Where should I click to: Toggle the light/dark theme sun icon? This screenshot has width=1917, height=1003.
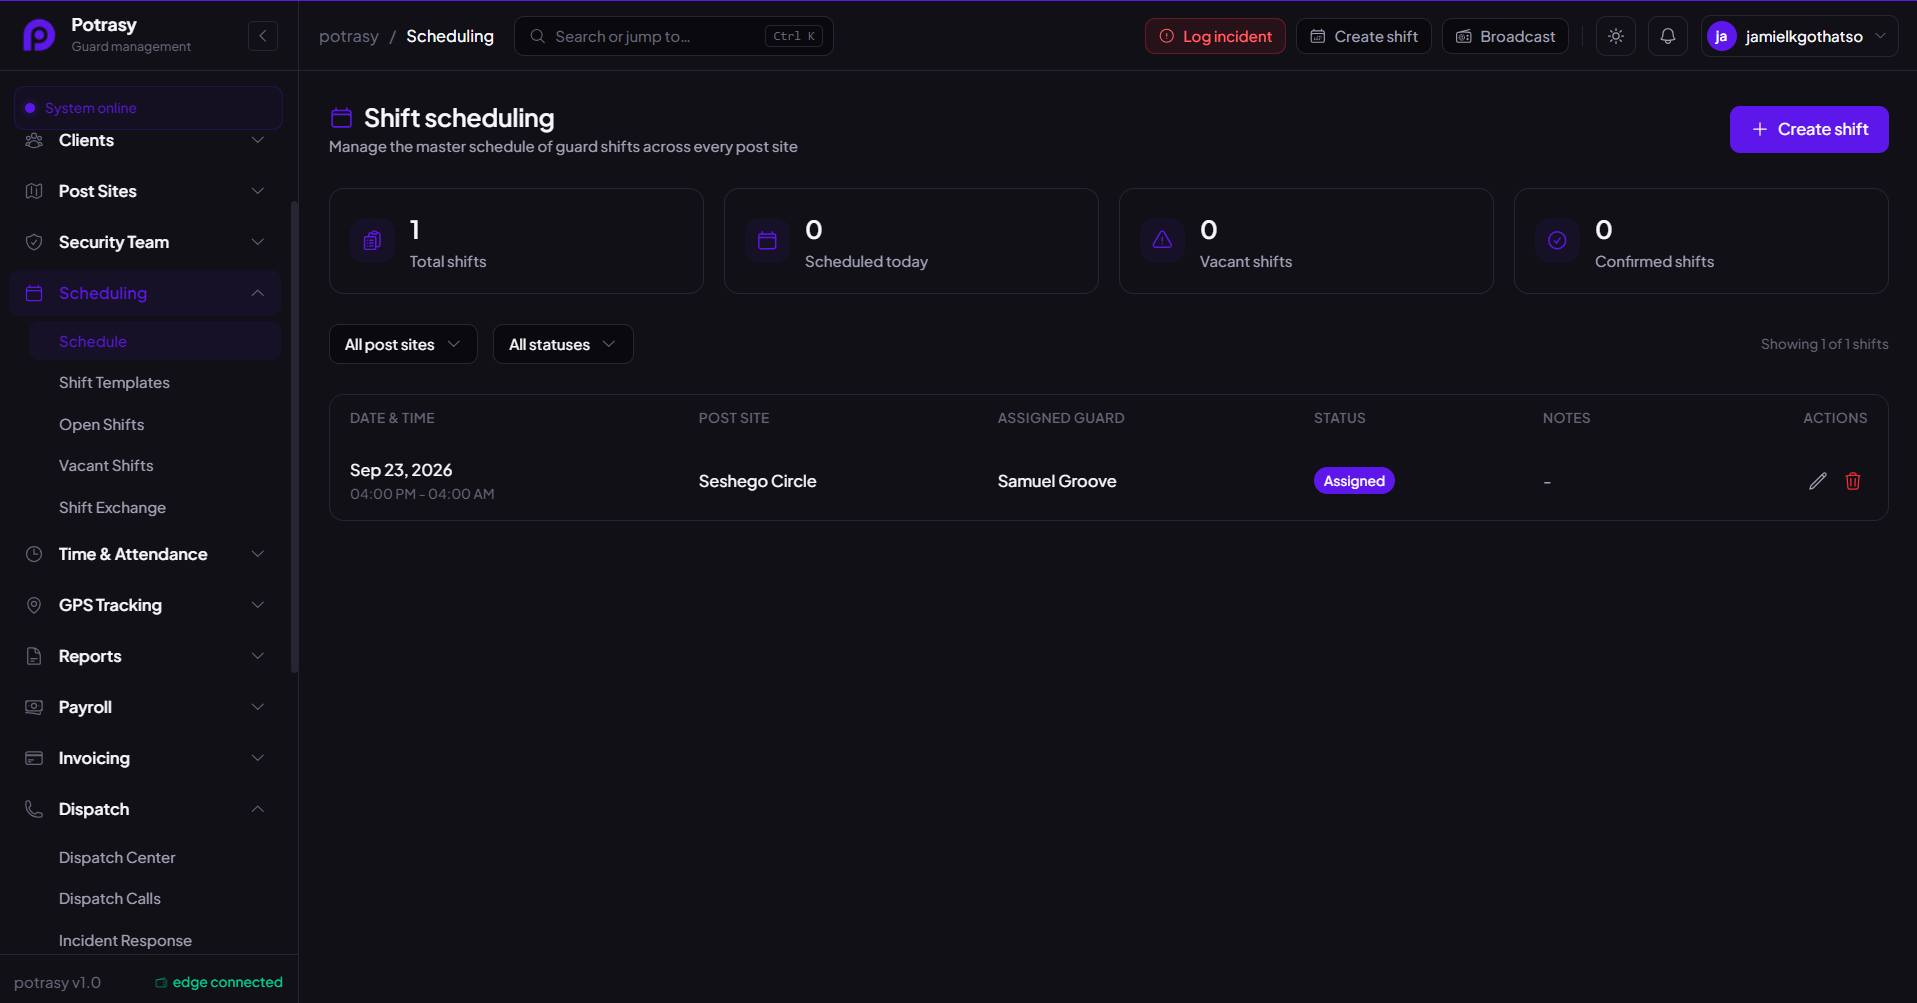[1616, 36]
